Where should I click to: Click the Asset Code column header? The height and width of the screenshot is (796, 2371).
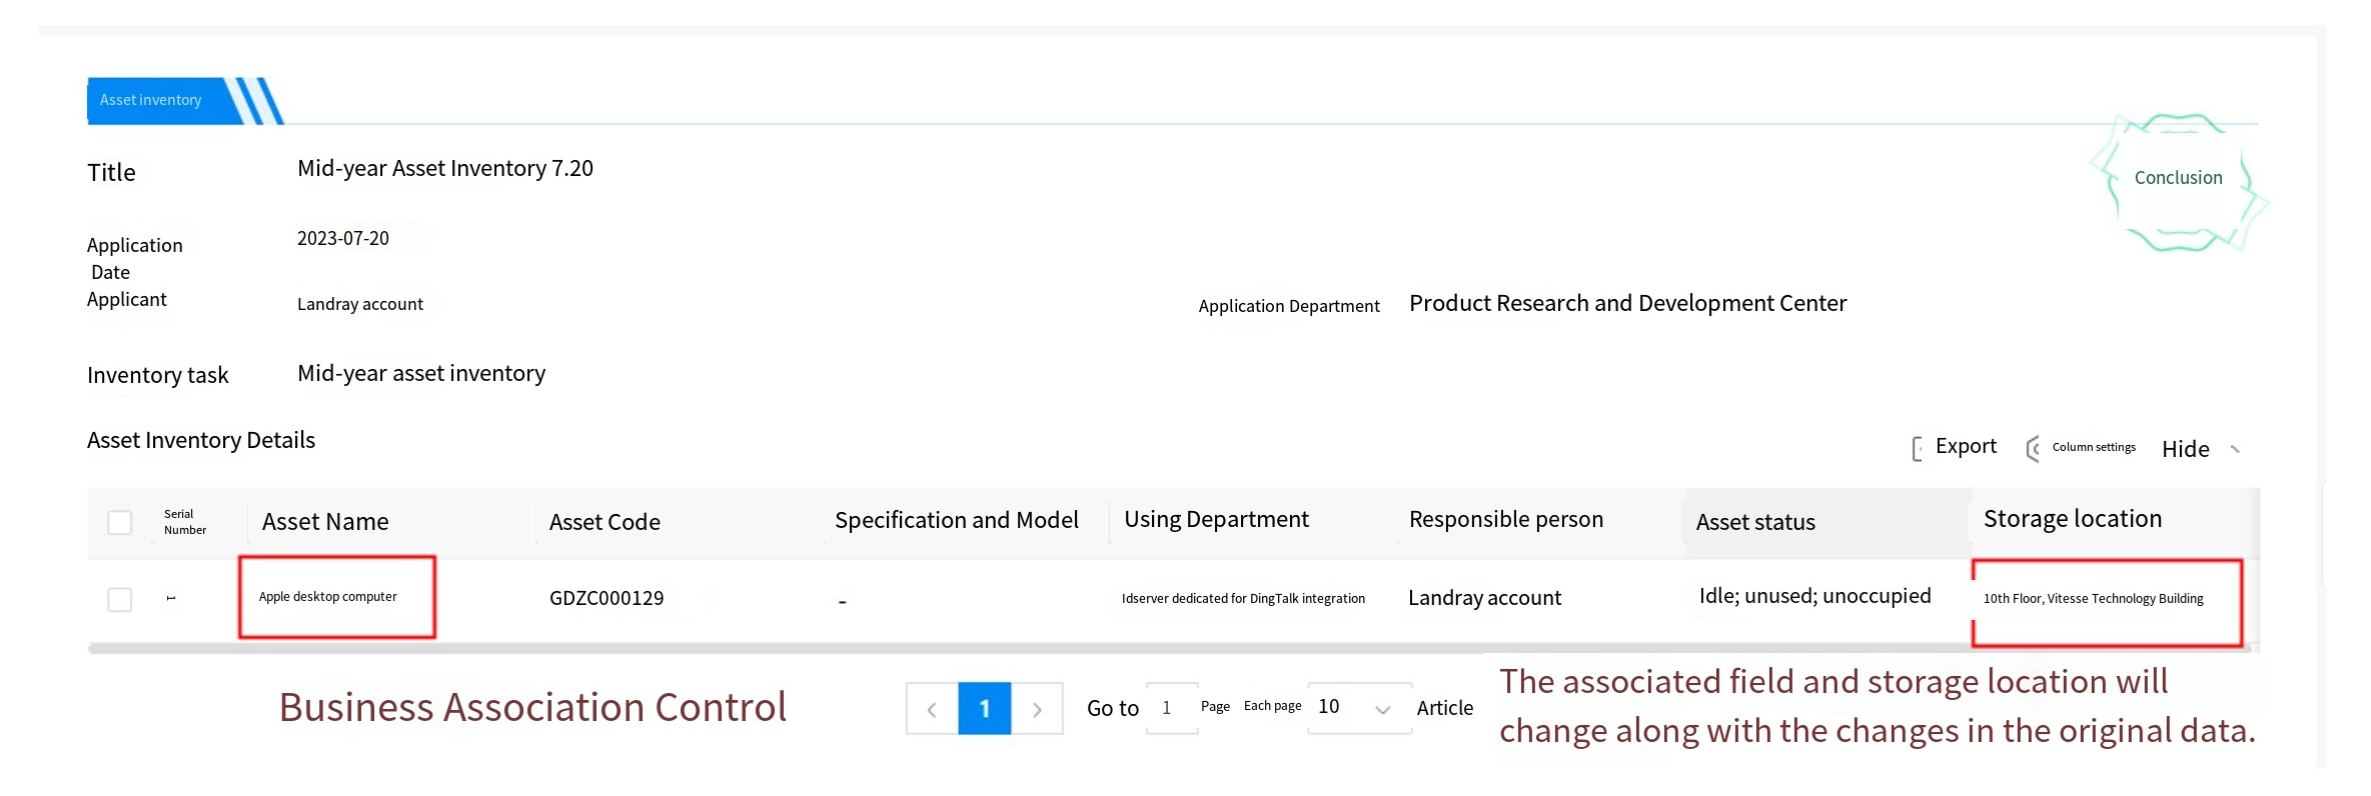point(604,522)
